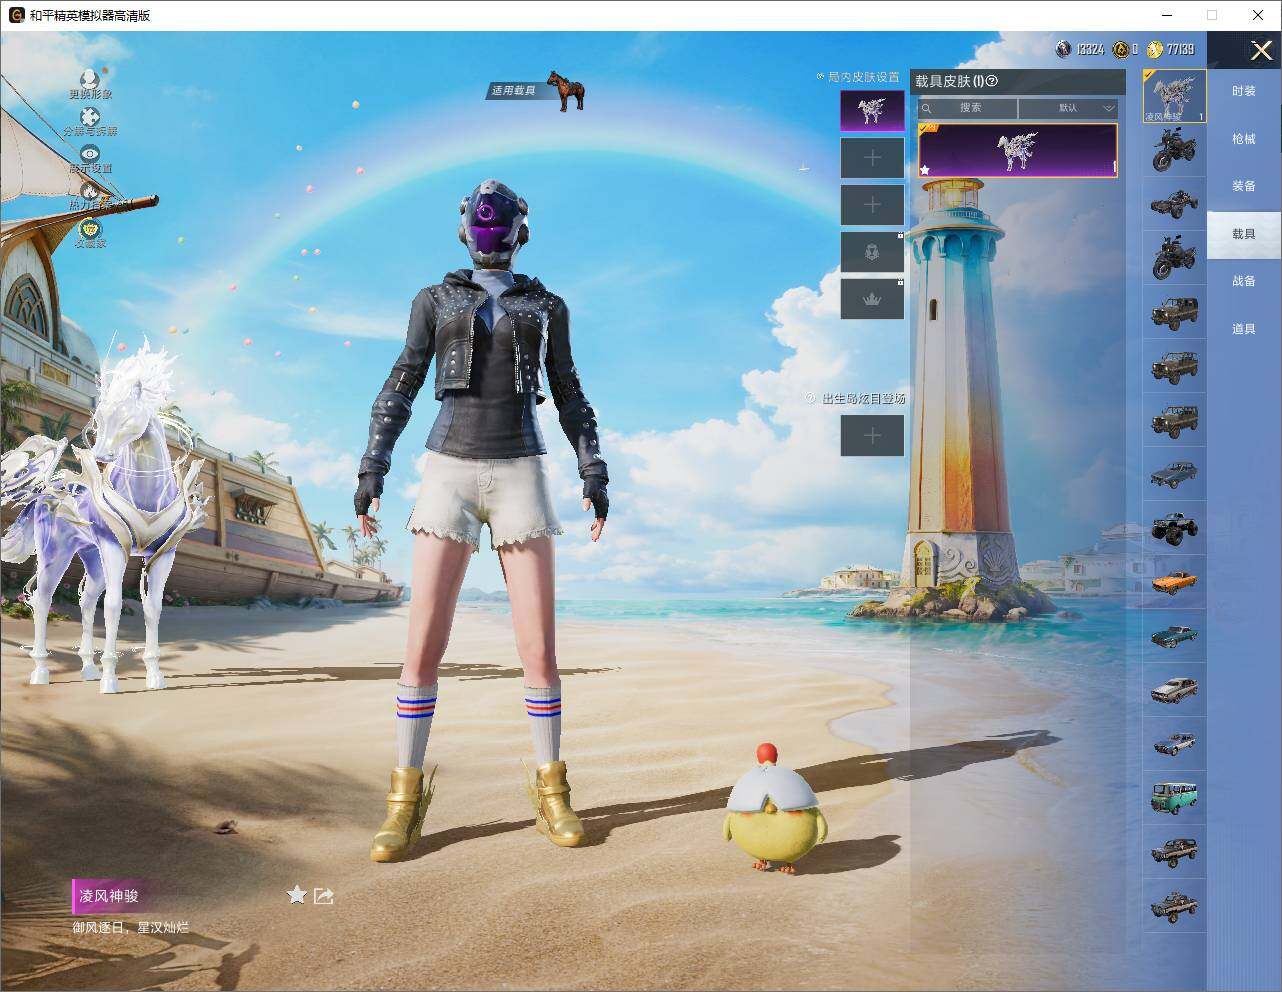1282x992 pixels.
Task: Switch to the 时装 tab
Action: (1243, 91)
